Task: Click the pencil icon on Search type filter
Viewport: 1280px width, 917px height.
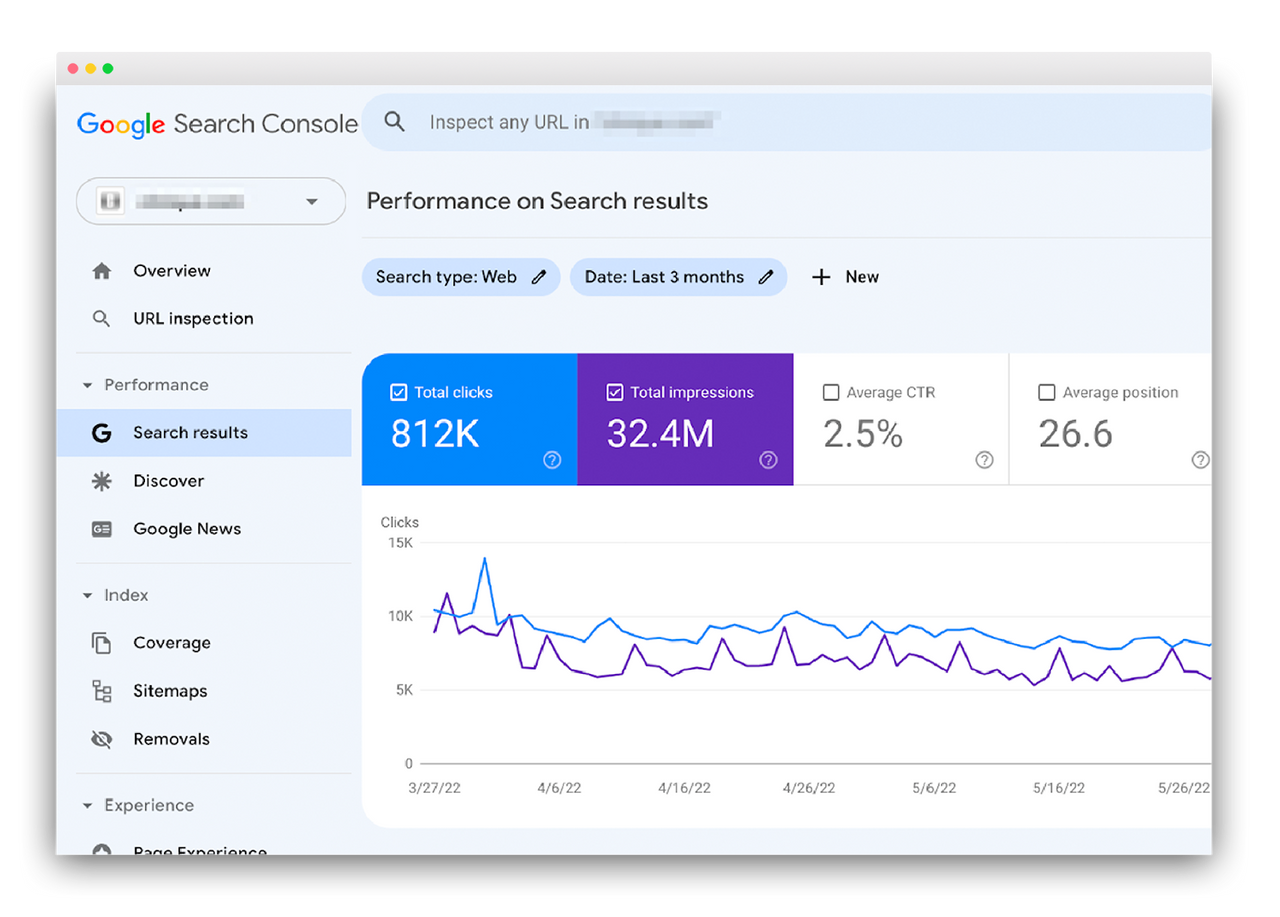Action: 539,277
